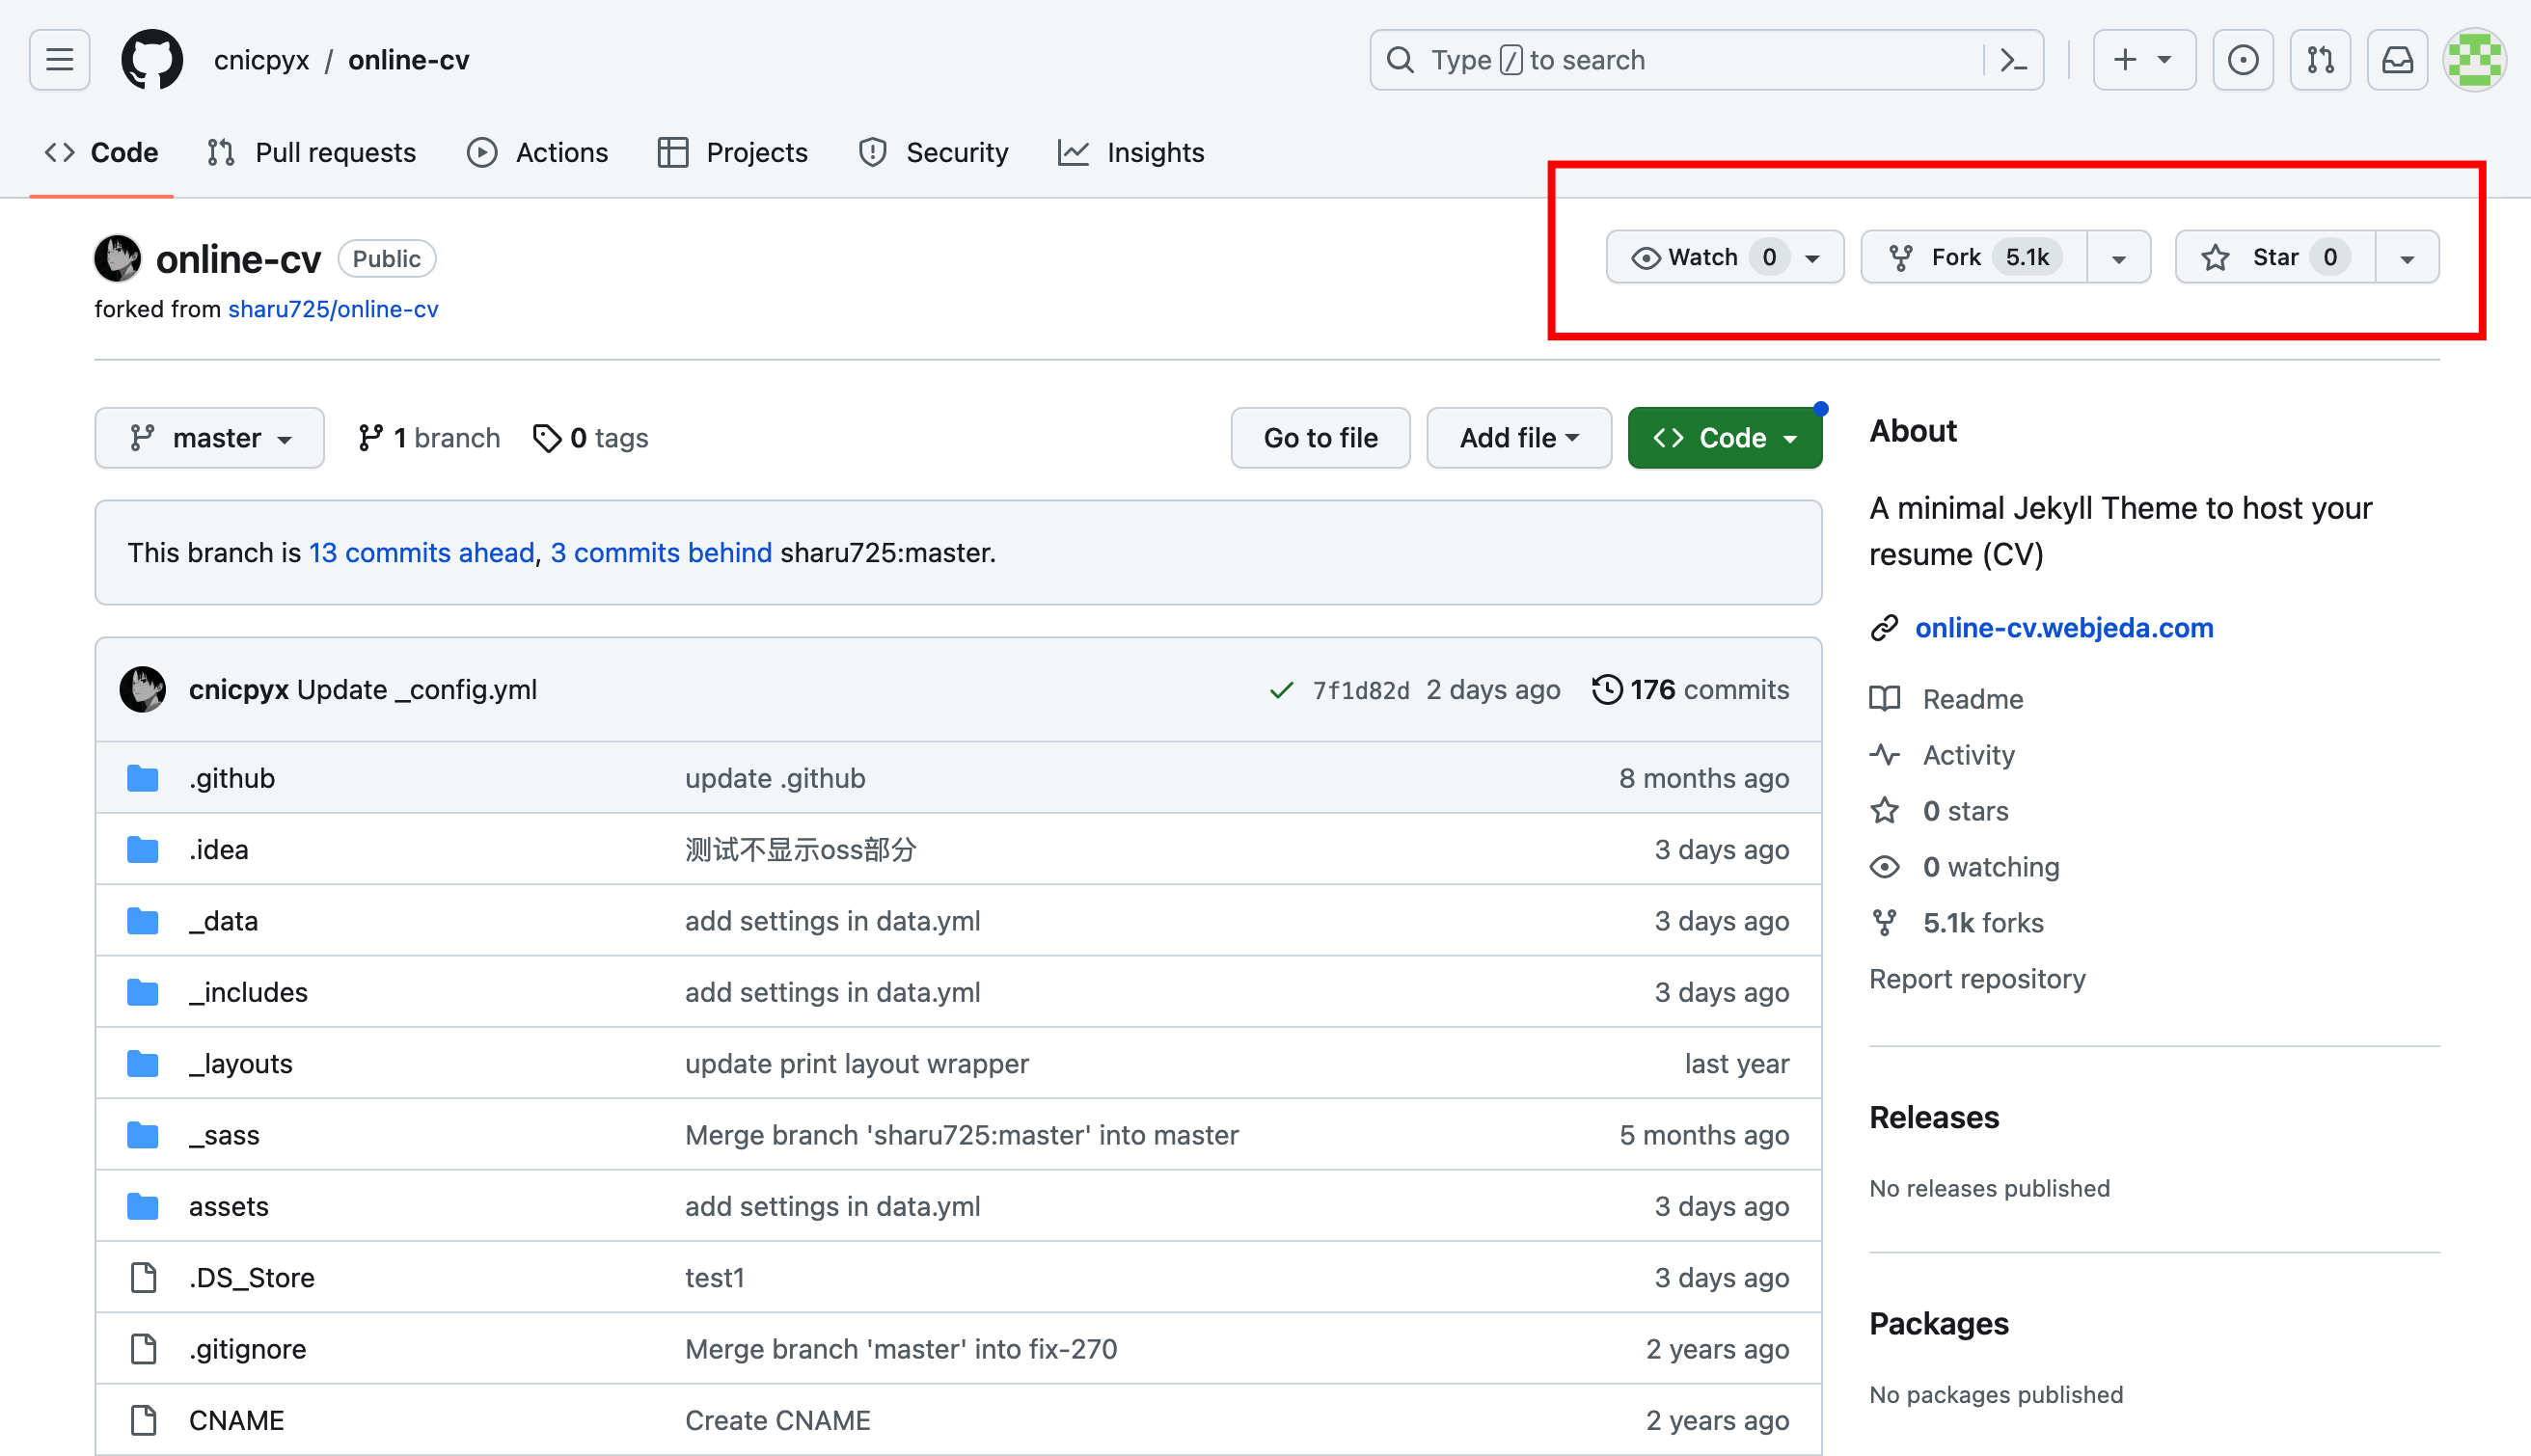The image size is (2531, 1456).
Task: Open the master branch selector
Action: (209, 438)
